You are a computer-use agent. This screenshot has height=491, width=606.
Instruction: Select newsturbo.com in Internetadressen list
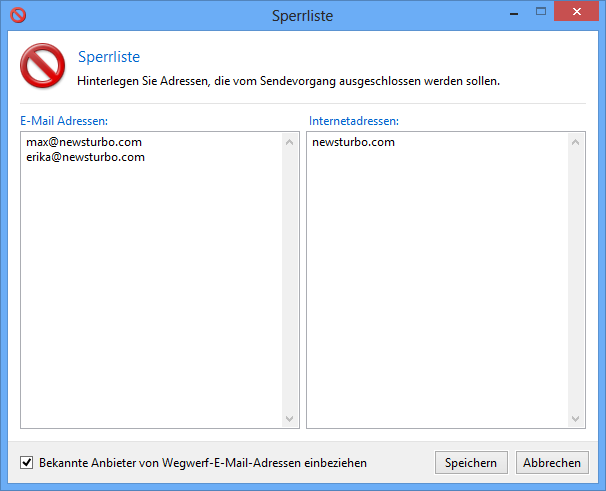[x=353, y=142]
